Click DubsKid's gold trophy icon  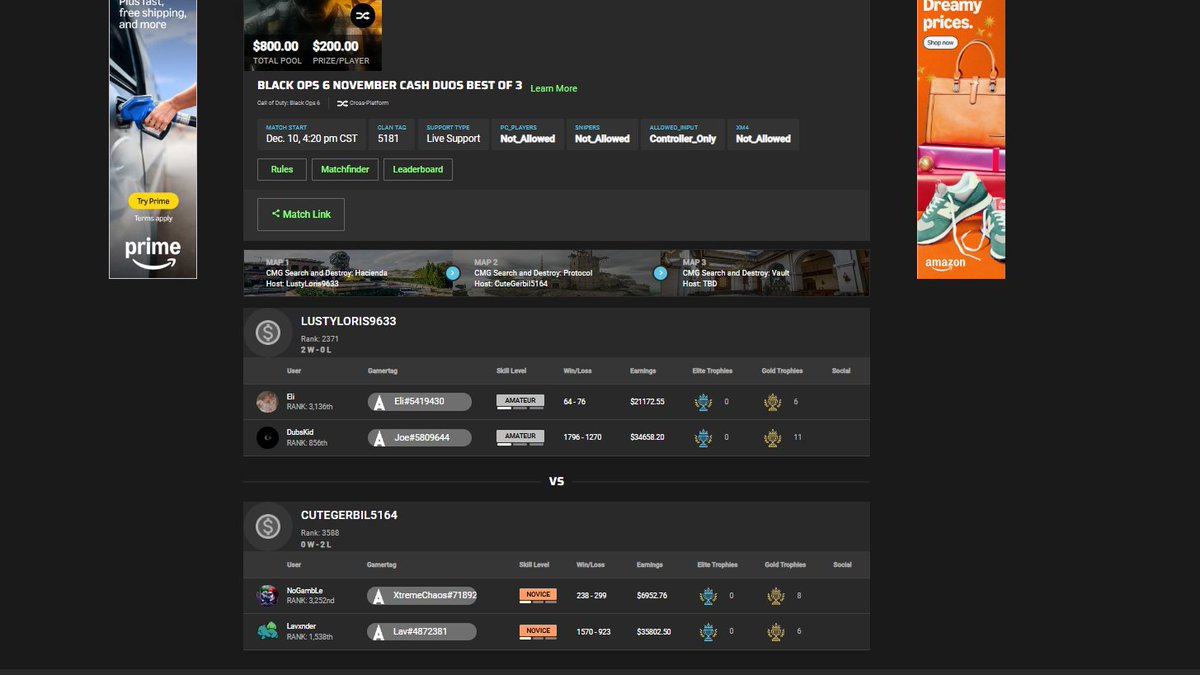click(772, 438)
